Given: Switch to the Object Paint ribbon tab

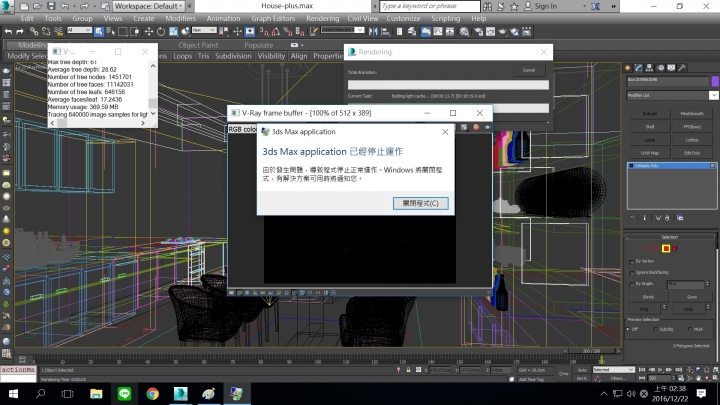Looking at the screenshot, I should tap(198, 45).
